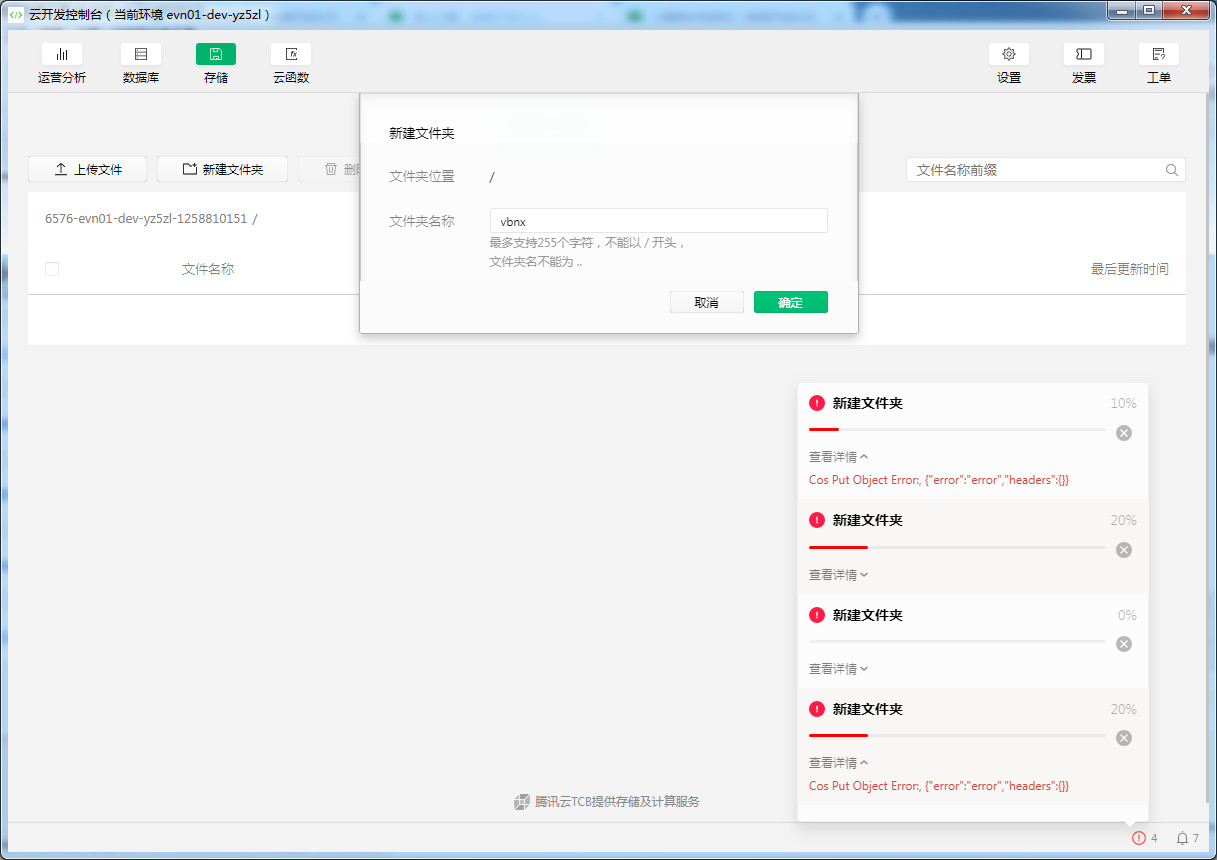1217x860 pixels.
Task: Click the search magnifier icon
Action: click(1172, 170)
